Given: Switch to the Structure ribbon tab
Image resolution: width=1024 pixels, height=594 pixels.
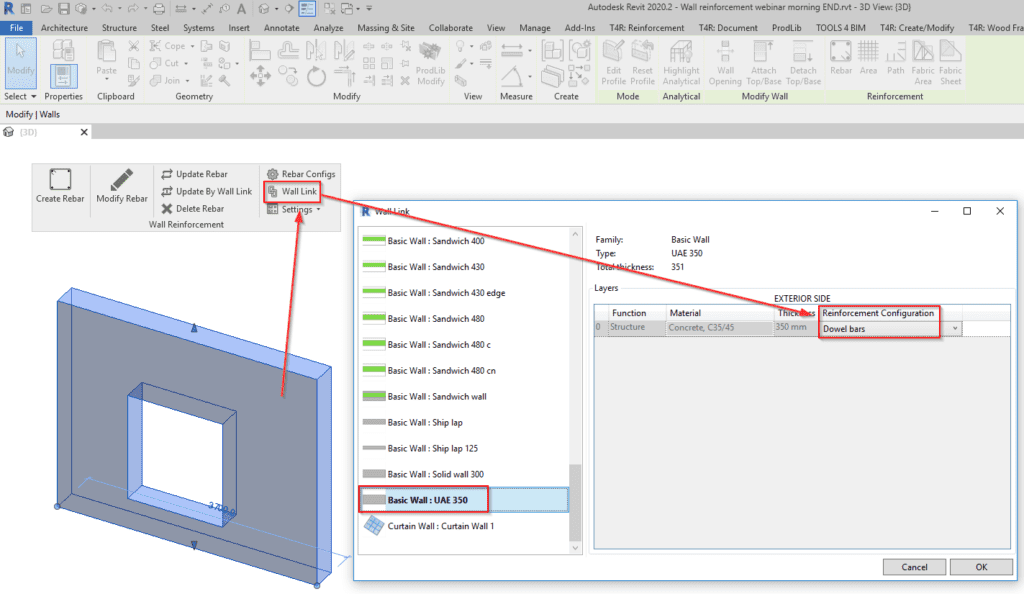Looking at the screenshot, I should point(120,27).
